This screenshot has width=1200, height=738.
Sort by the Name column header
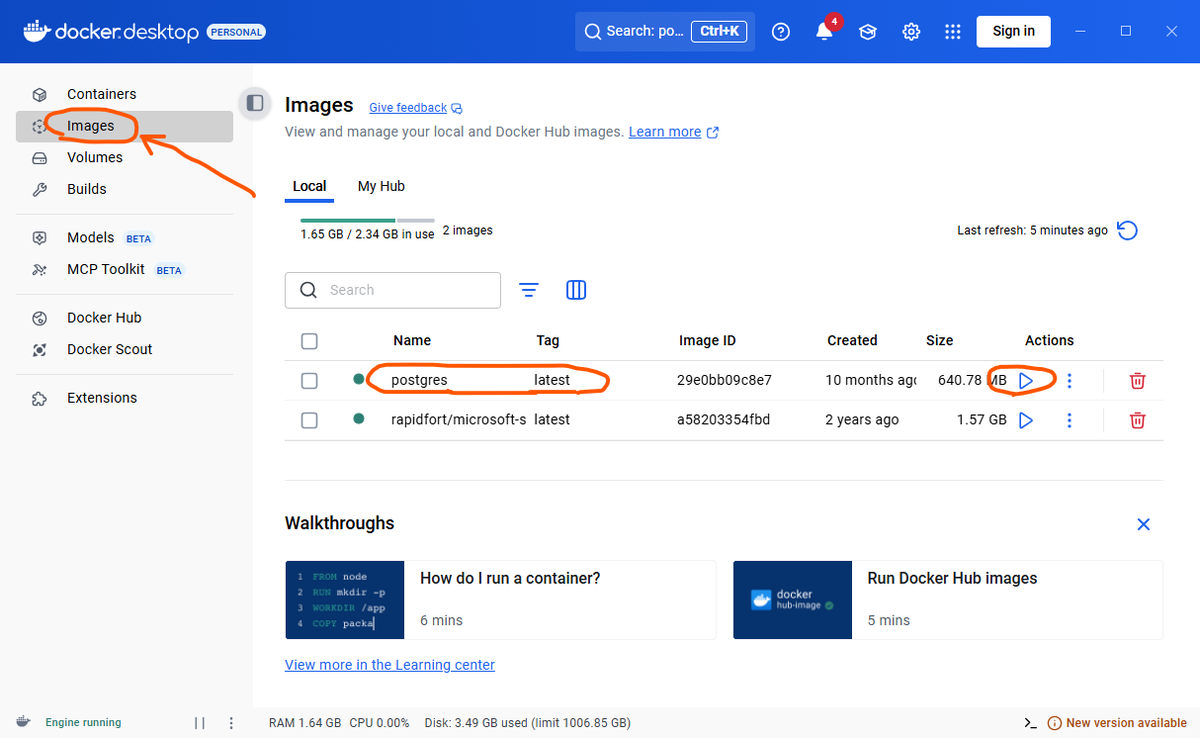412,341
